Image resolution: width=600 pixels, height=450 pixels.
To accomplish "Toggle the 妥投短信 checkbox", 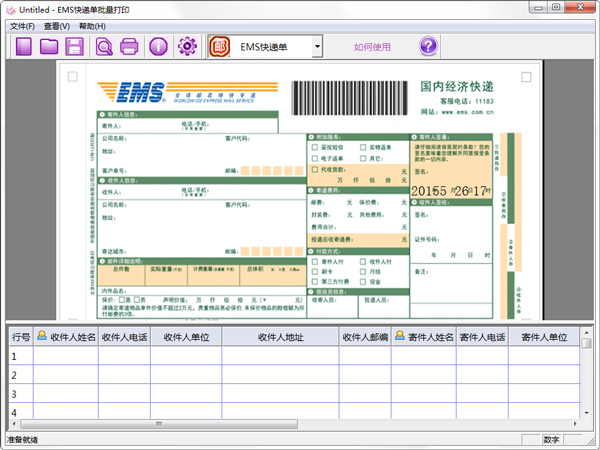I will click(x=315, y=147).
